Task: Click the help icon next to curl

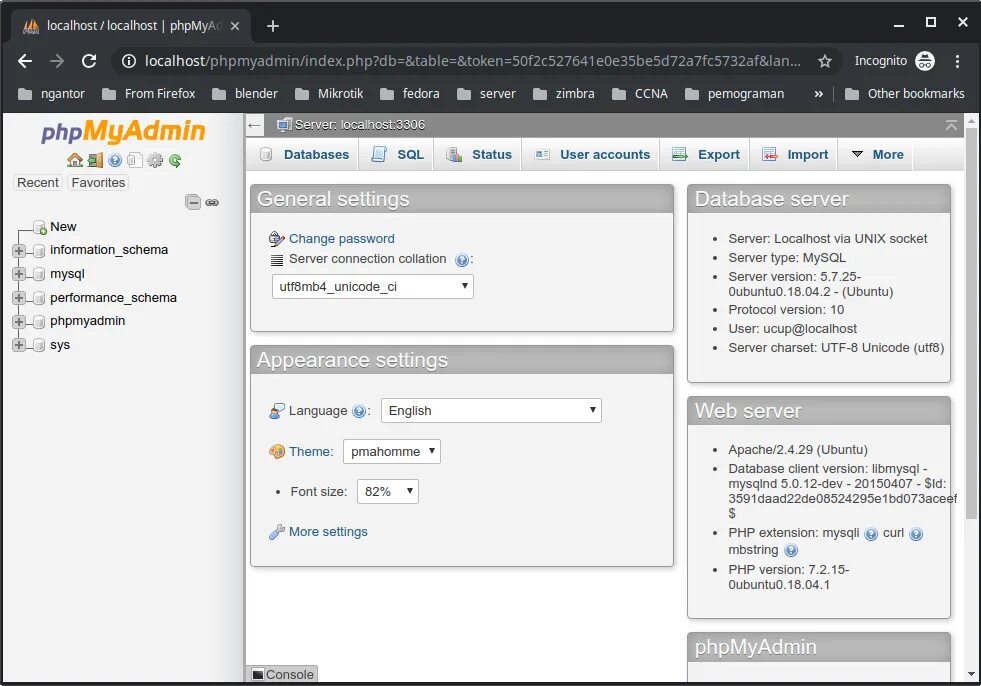Action: coord(916,534)
